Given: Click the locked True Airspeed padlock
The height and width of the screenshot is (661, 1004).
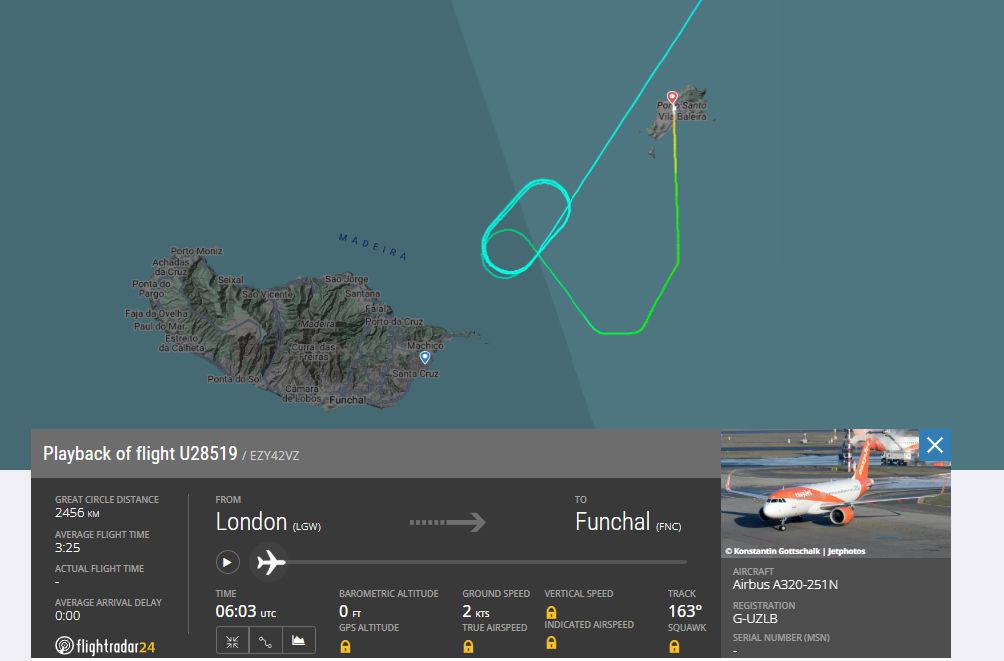Looking at the screenshot, I should pyautogui.click(x=468, y=646).
